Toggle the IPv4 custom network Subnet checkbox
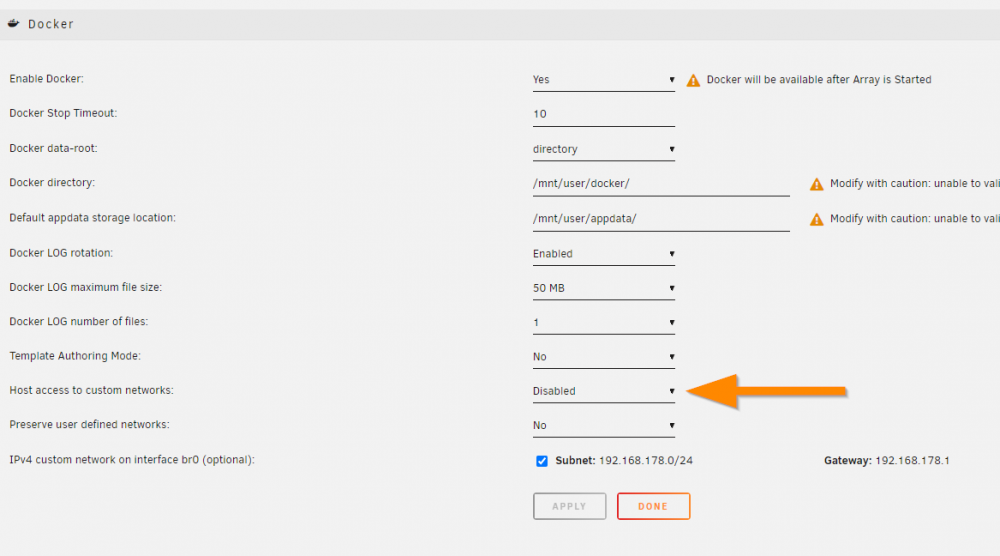This screenshot has height=556, width=1000. point(541,461)
